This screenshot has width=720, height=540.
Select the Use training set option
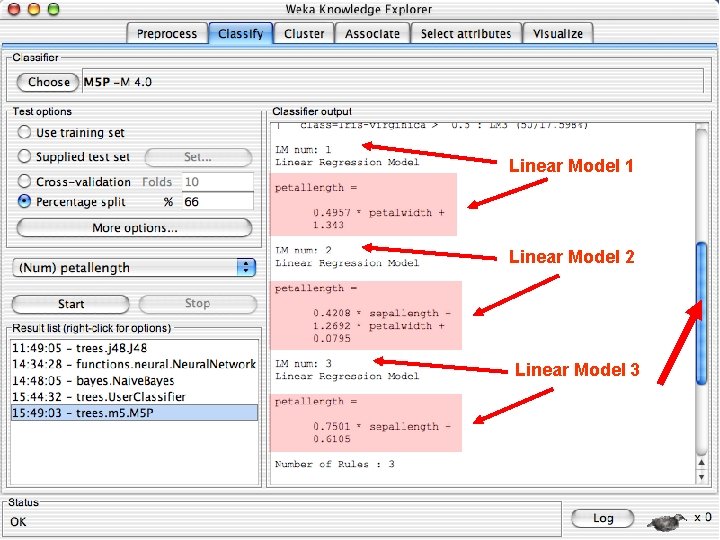[24, 132]
